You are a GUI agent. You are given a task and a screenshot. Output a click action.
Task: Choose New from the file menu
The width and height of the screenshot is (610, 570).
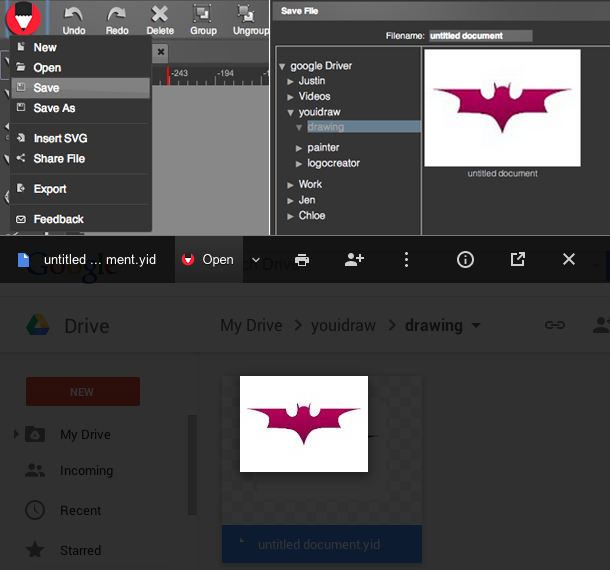tap(81, 47)
